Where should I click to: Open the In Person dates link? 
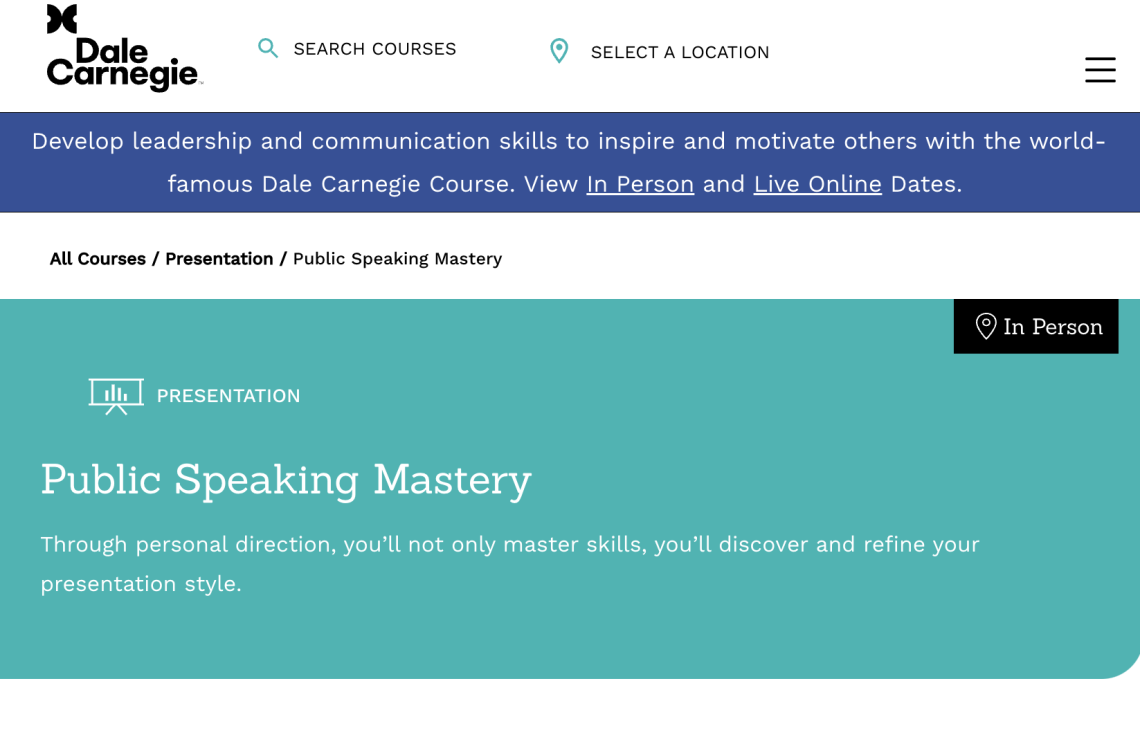pos(640,184)
